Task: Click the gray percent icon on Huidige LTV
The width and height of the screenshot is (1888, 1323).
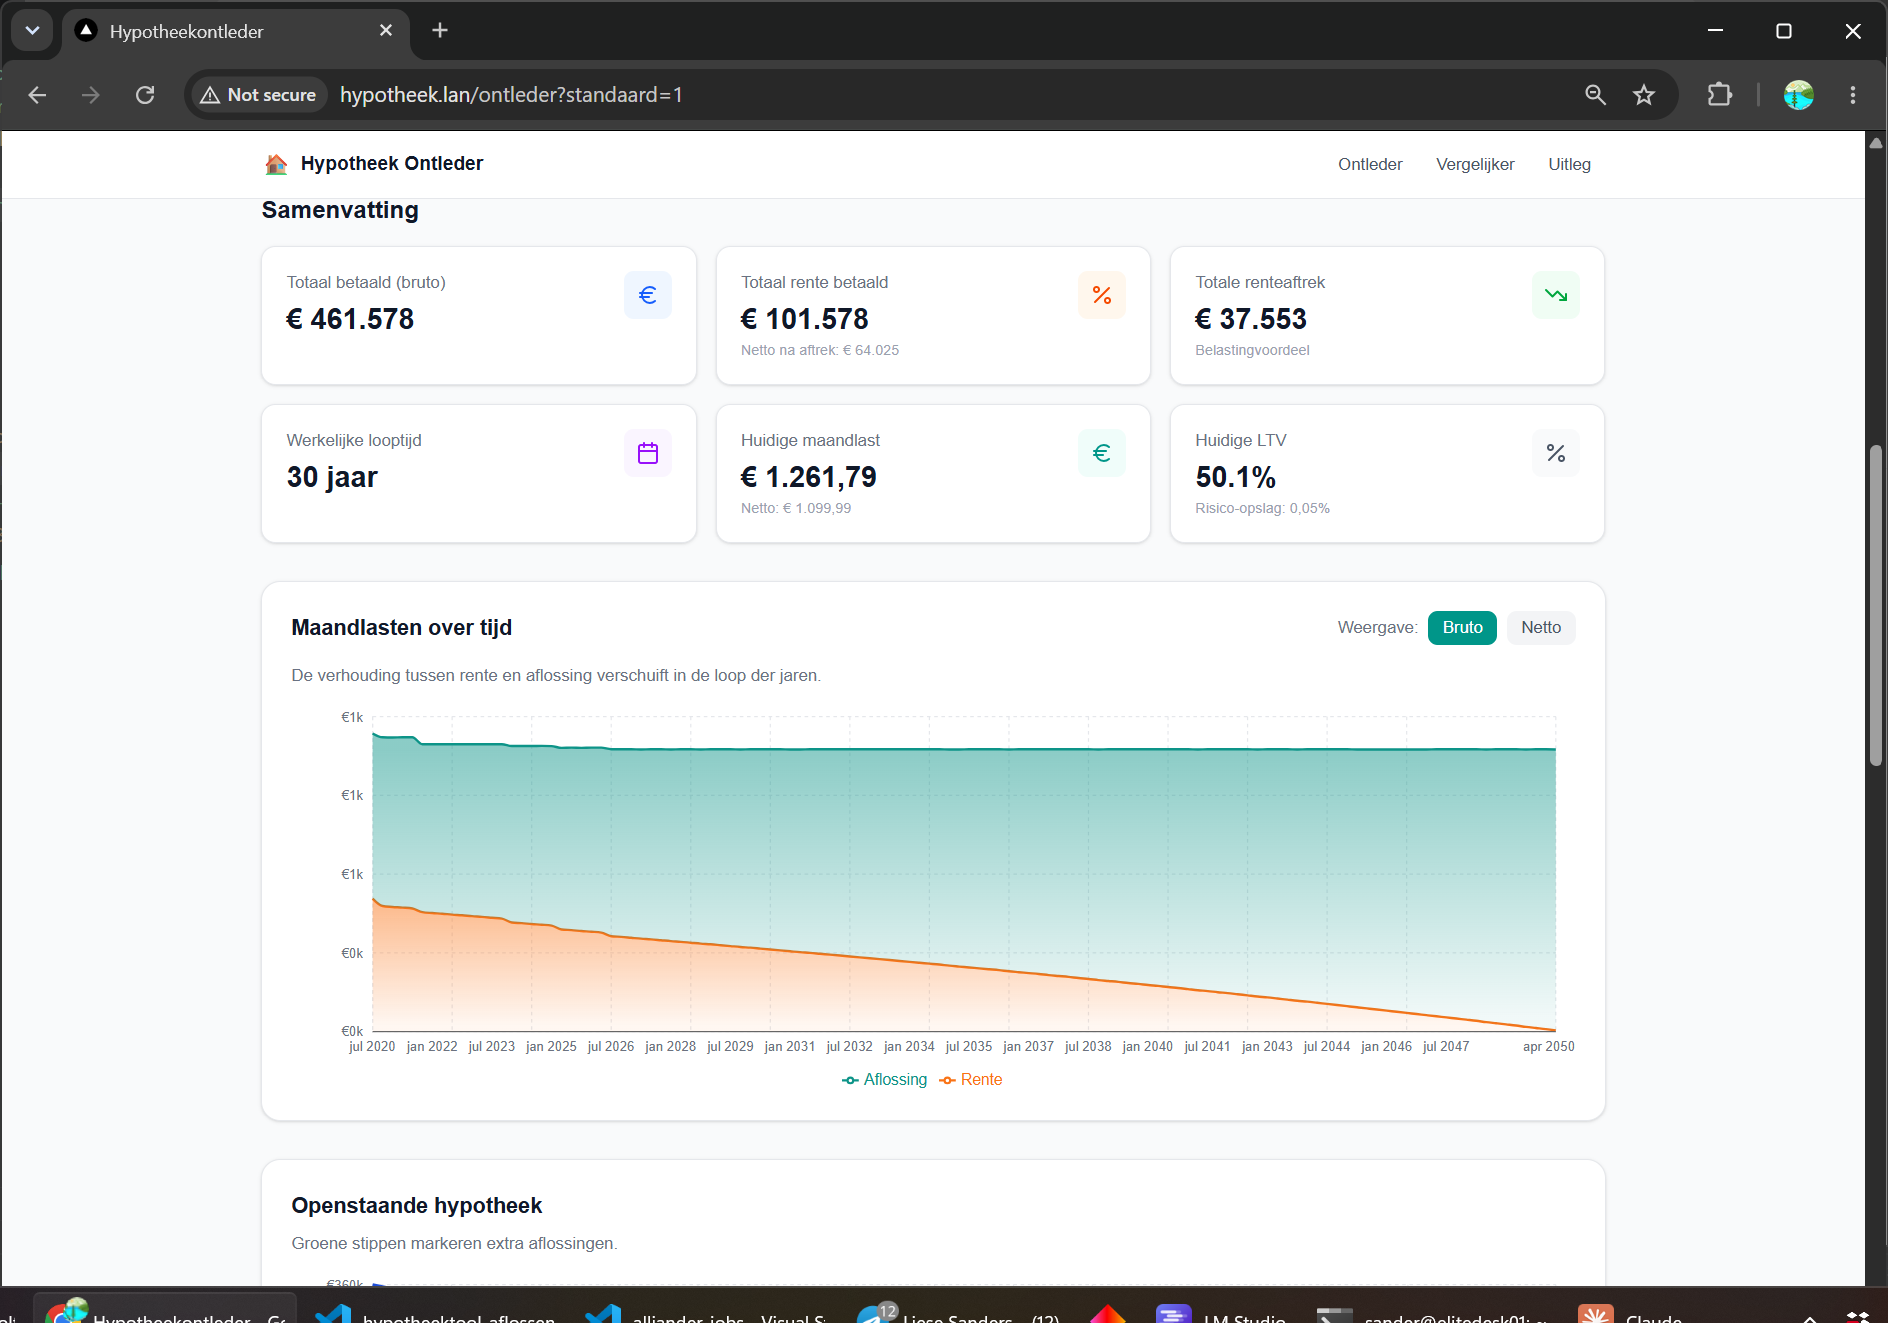Action: coord(1556,453)
